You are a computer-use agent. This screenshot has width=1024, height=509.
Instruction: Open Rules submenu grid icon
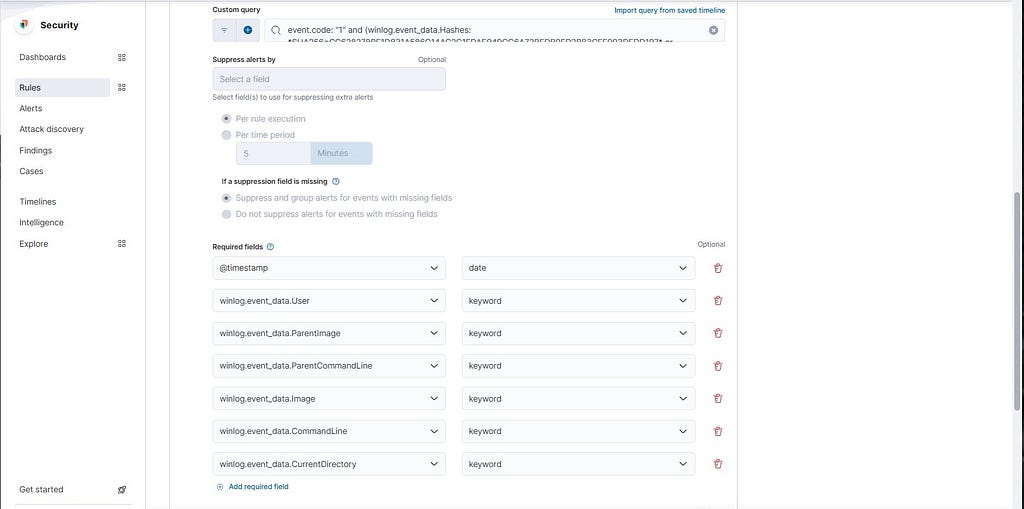click(x=121, y=88)
